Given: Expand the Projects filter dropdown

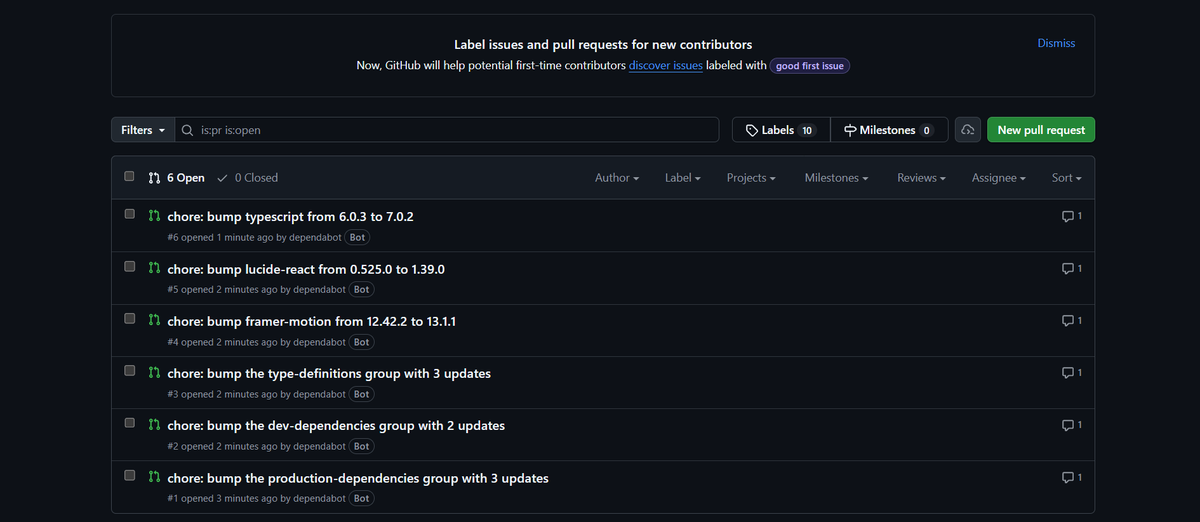Looking at the screenshot, I should [x=751, y=178].
